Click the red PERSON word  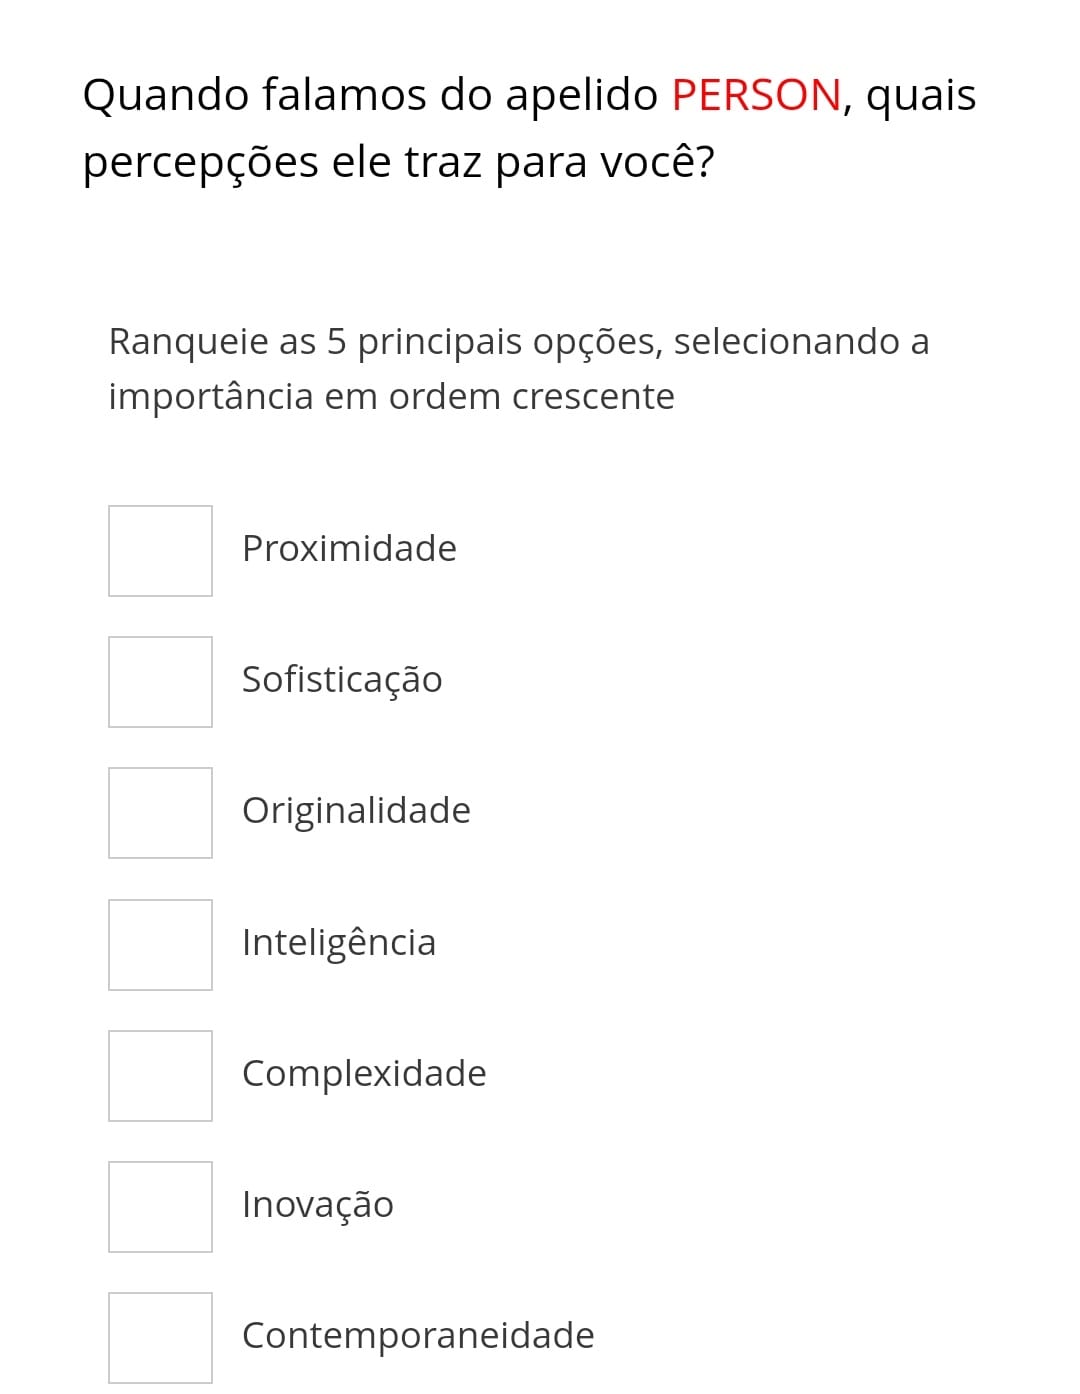pos(757,95)
